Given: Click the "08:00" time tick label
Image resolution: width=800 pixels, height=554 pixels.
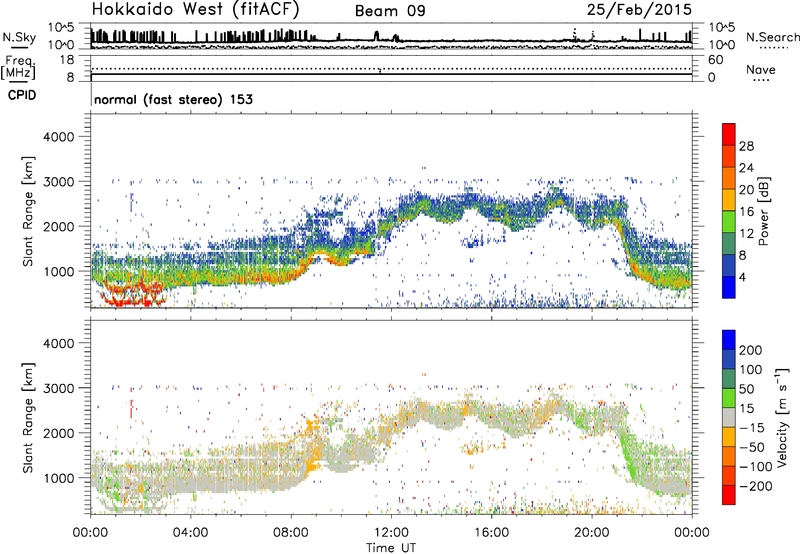Looking at the screenshot, I should coord(291,533).
